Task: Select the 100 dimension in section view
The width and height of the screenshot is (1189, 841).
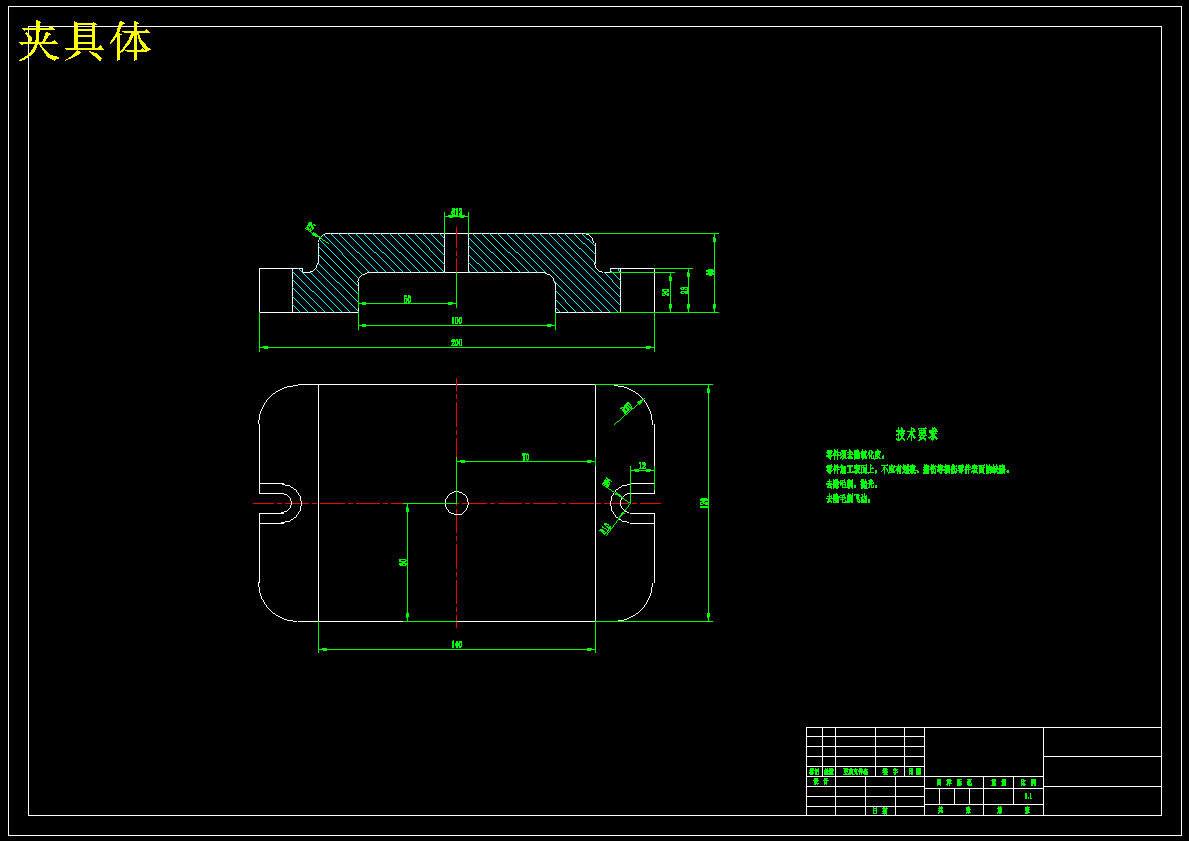Action: tap(456, 321)
